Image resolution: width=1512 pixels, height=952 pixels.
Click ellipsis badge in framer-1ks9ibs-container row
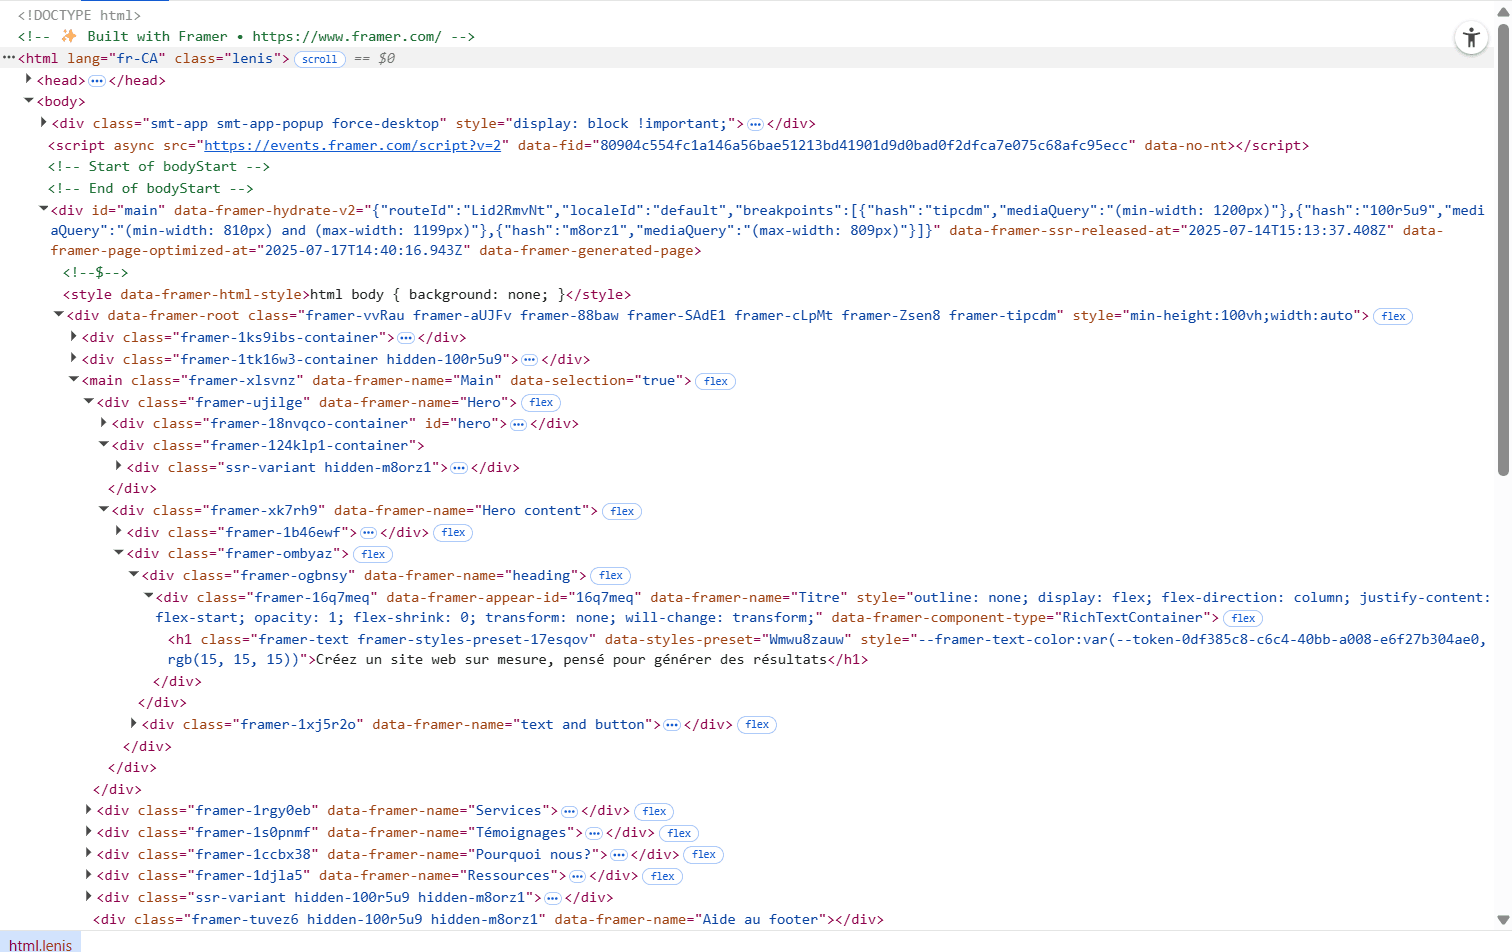pos(406,338)
